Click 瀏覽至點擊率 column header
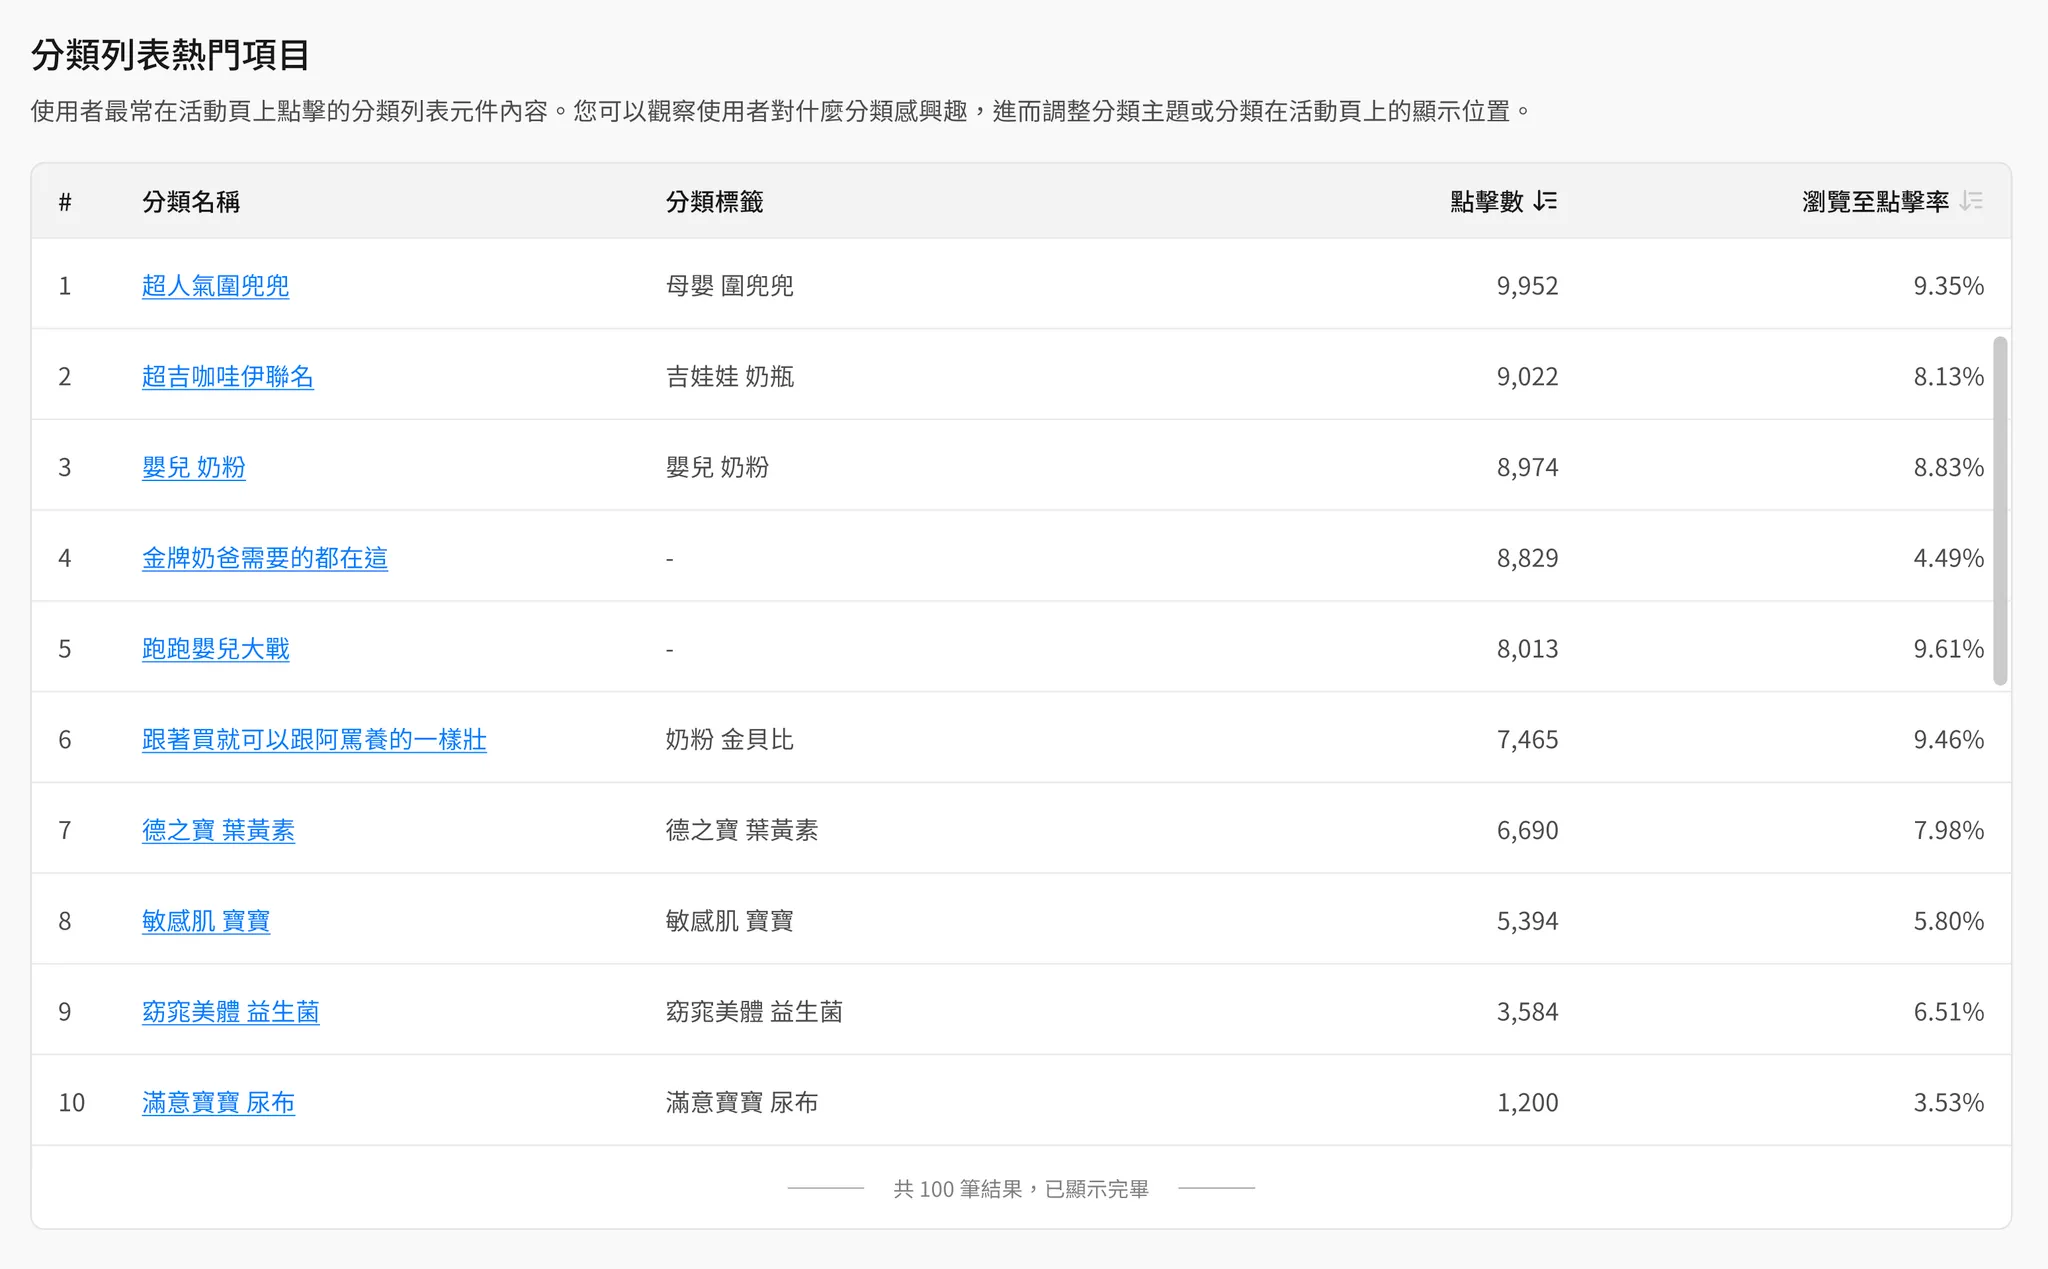This screenshot has height=1269, width=2048. pos(1874,201)
